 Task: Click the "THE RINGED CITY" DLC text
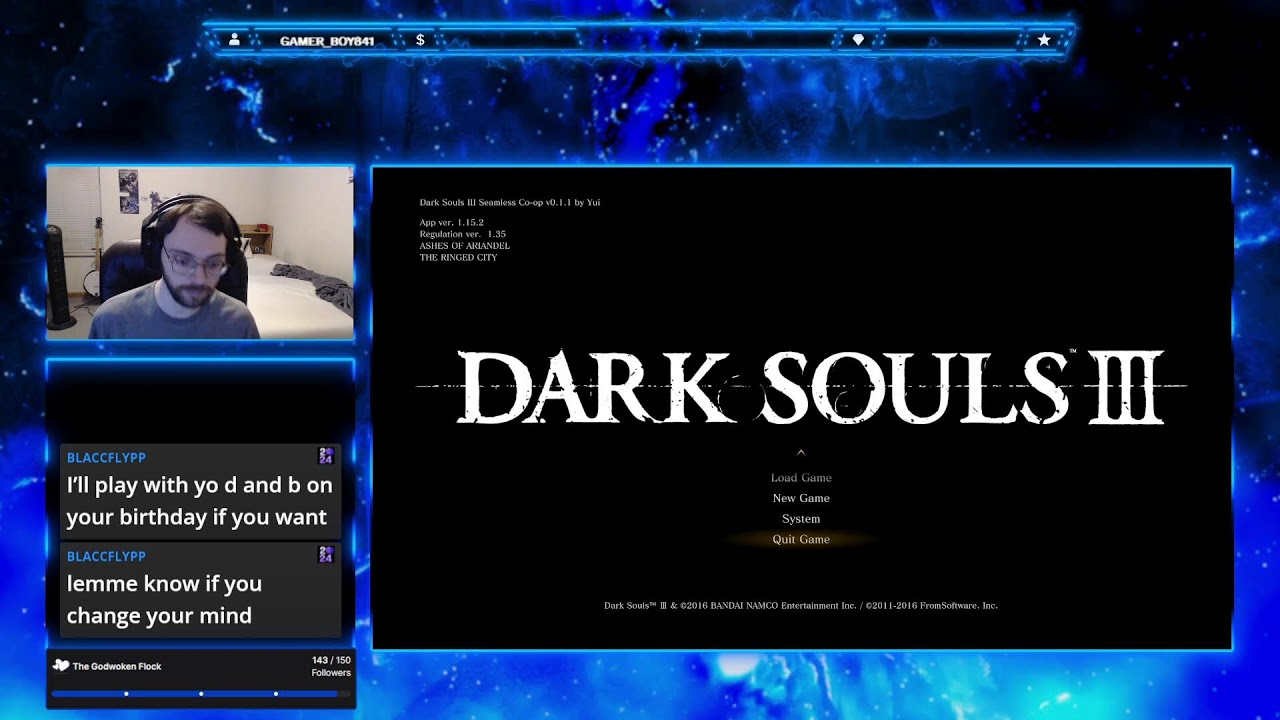click(458, 257)
